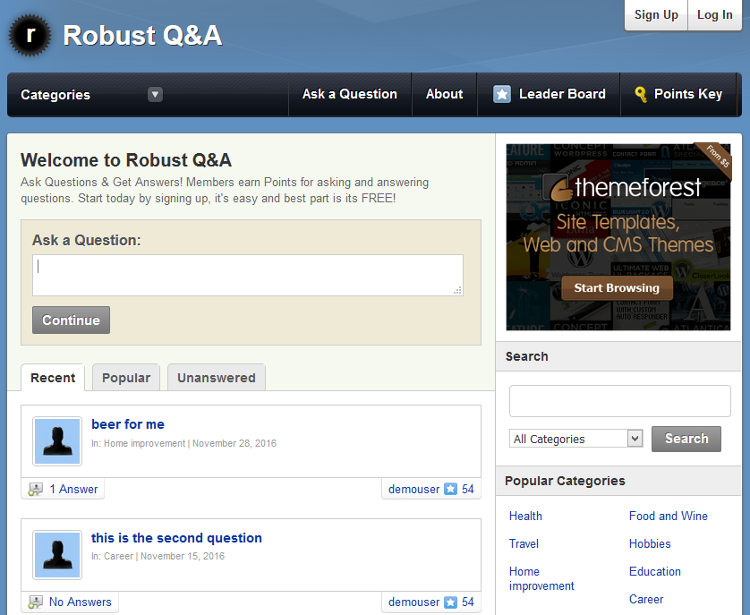Click 54 points under beer for me

coord(468,489)
